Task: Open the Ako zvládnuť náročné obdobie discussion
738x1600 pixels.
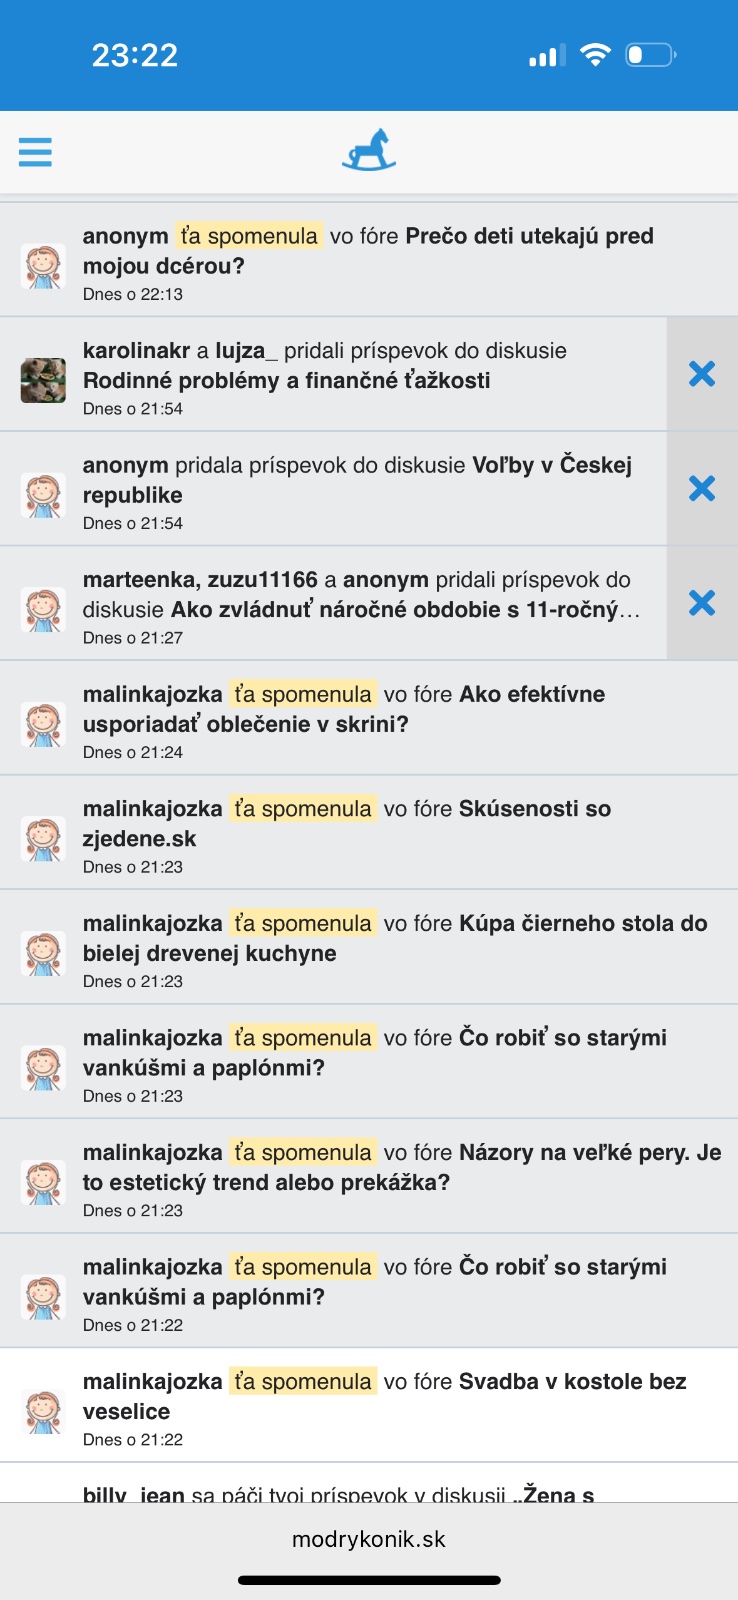Action: [x=404, y=610]
